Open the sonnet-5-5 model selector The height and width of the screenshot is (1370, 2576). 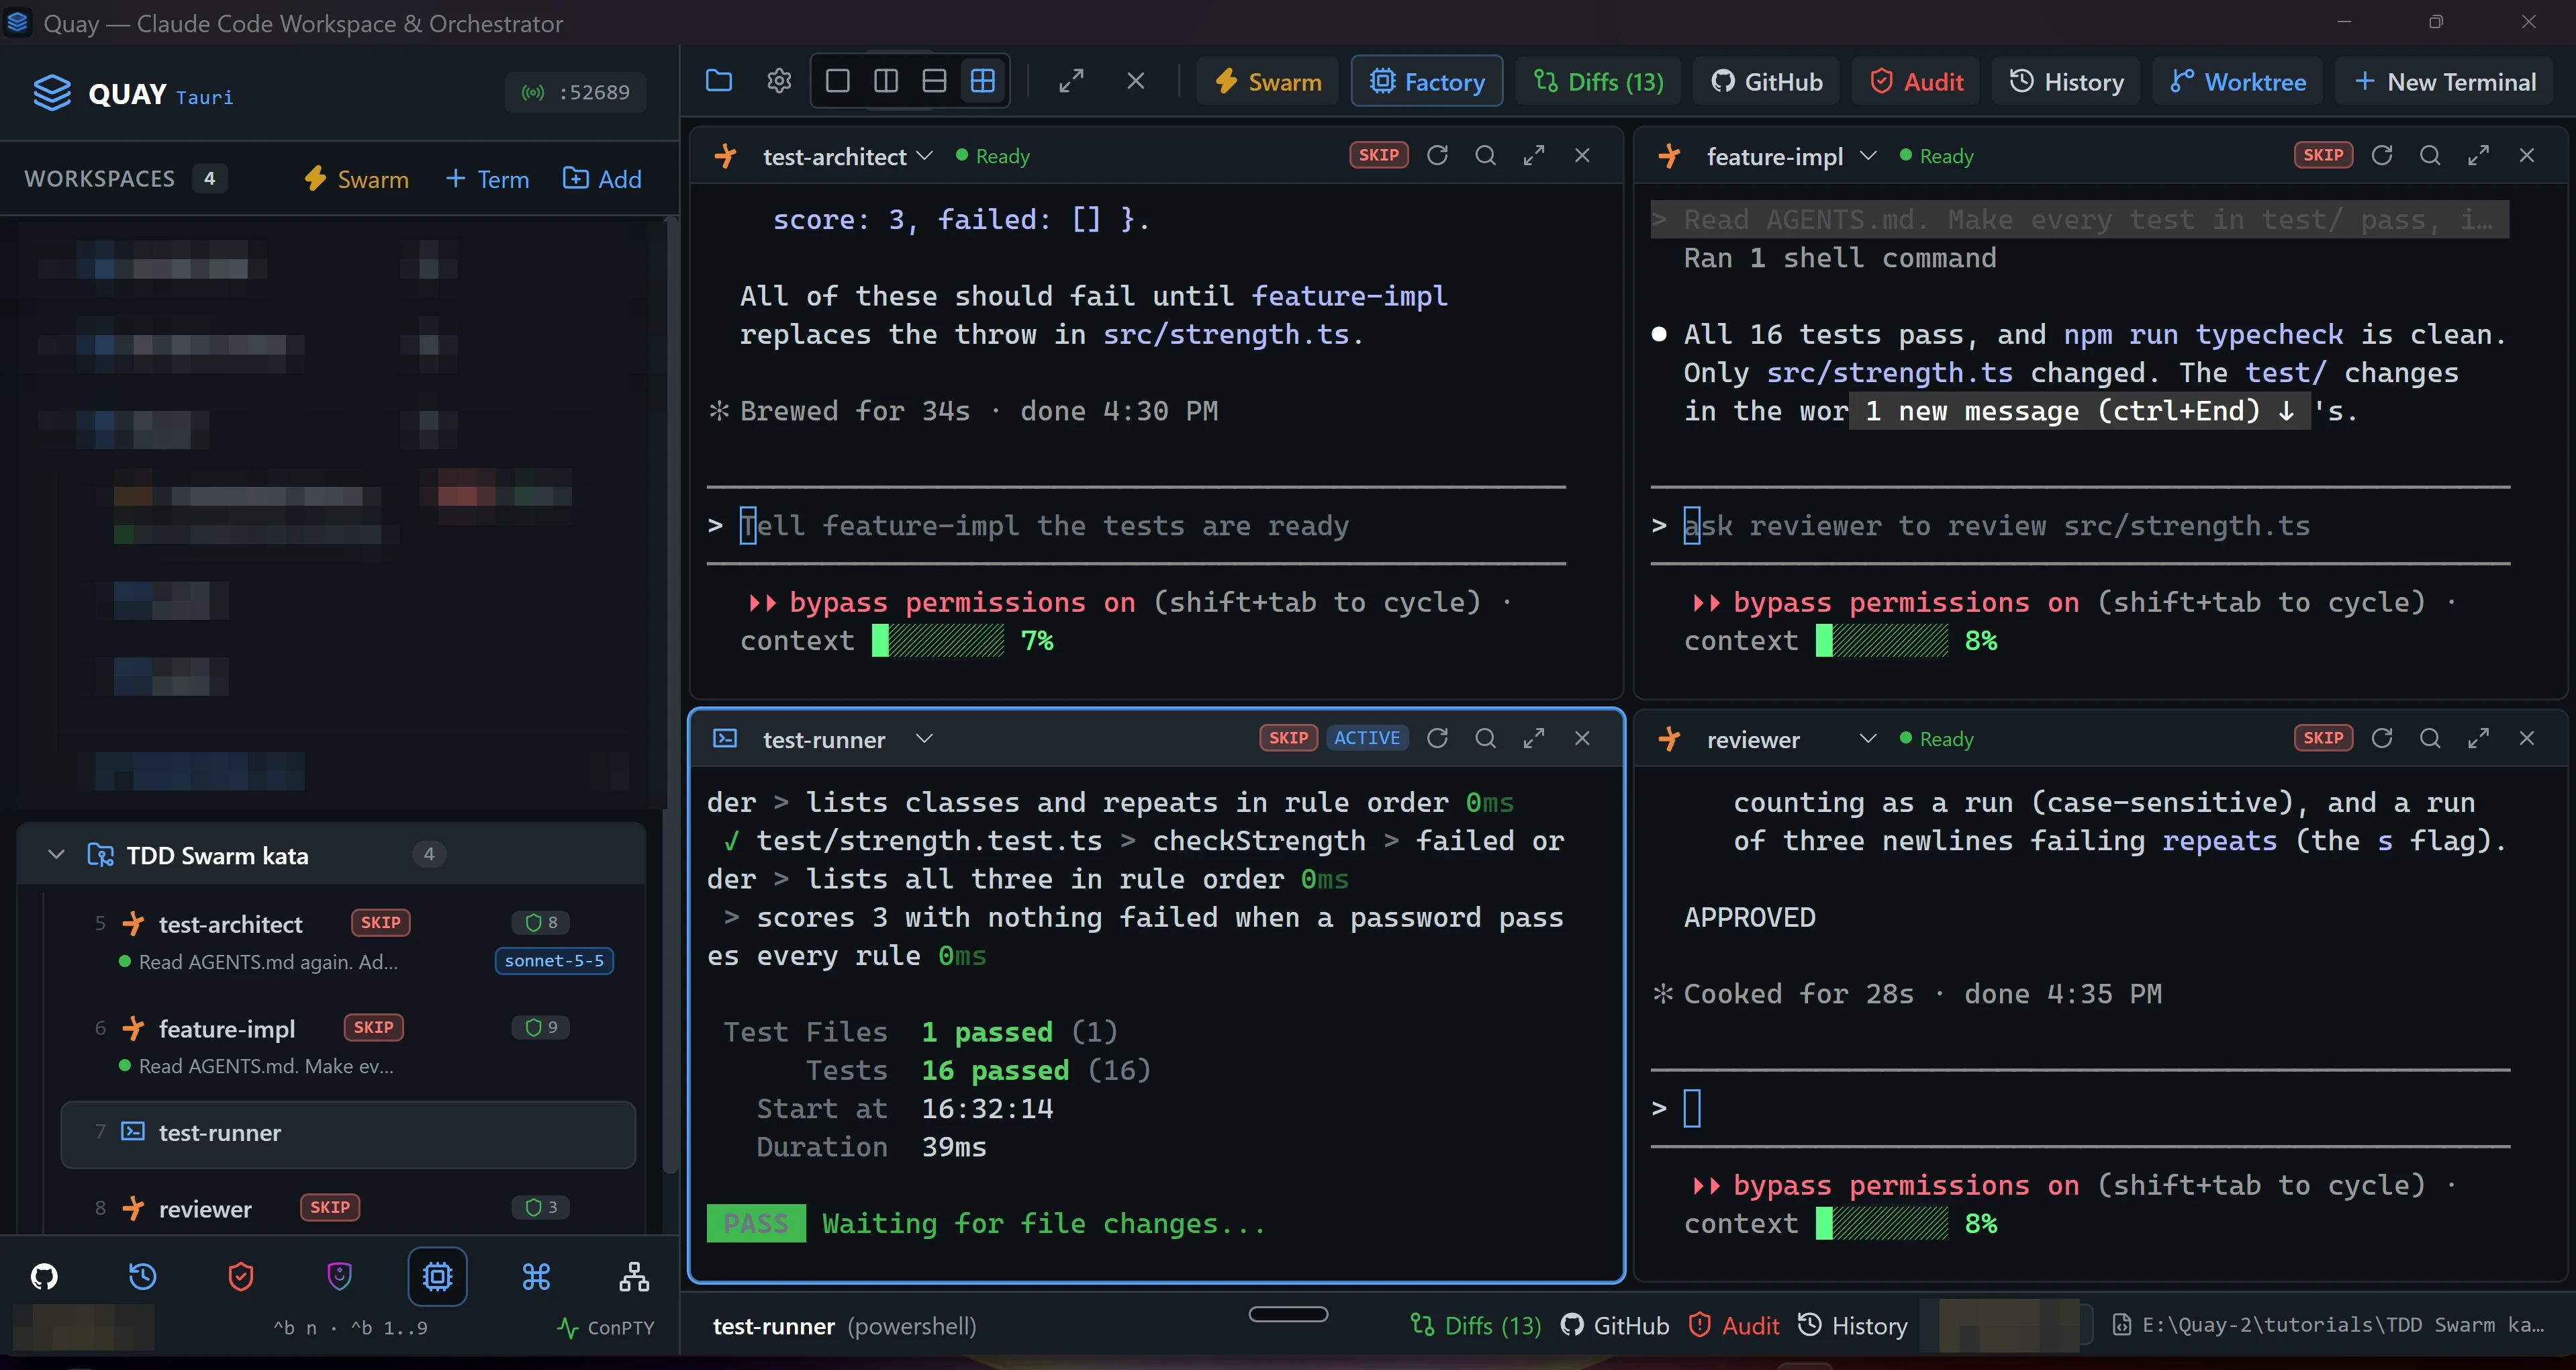pyautogui.click(x=554, y=961)
